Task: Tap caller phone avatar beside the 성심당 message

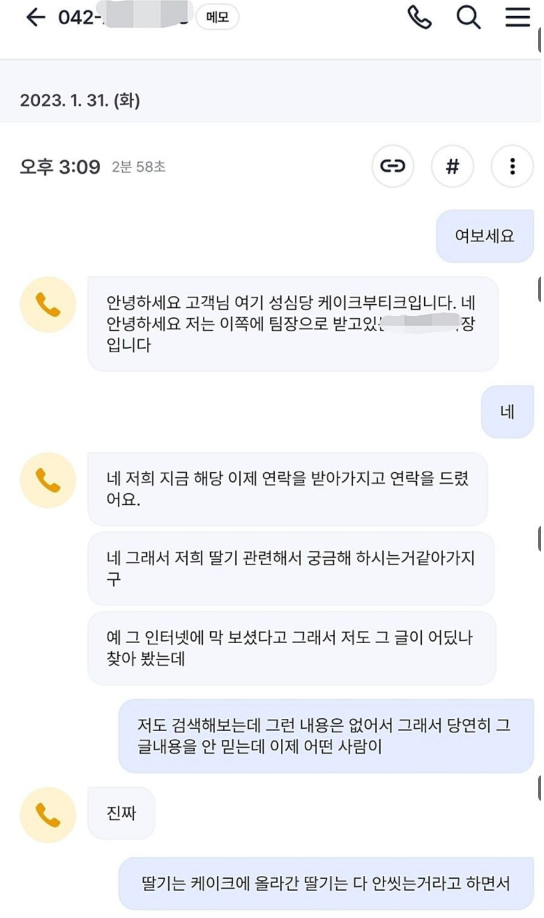Action: pyautogui.click(x=48, y=305)
